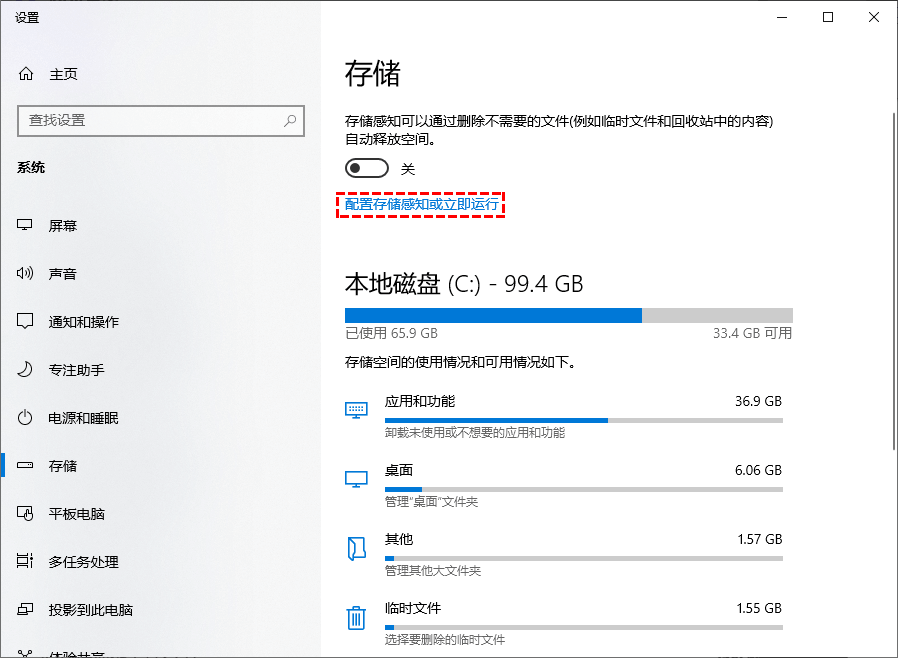Click the Home icon in sidebar
Image resolution: width=898 pixels, height=658 pixels.
click(x=26, y=74)
